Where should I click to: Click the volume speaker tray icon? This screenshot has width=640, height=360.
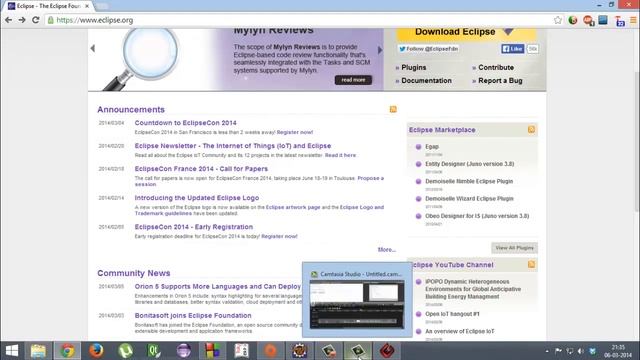(580, 351)
